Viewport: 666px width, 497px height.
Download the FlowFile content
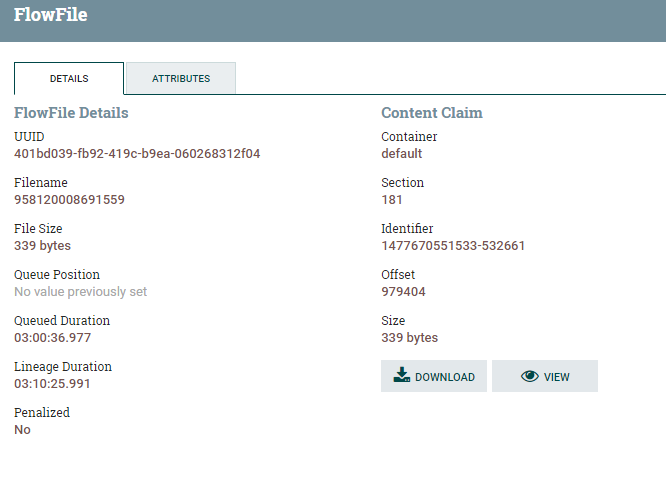point(434,376)
